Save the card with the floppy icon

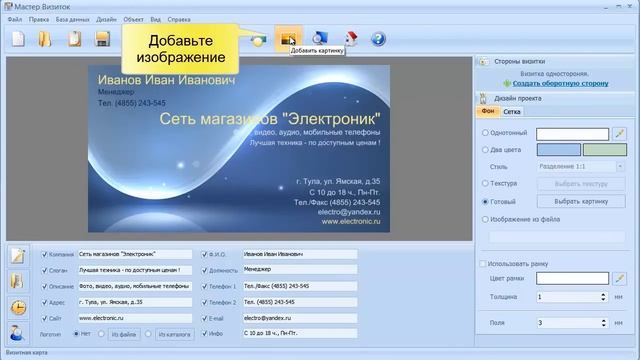[x=102, y=39]
